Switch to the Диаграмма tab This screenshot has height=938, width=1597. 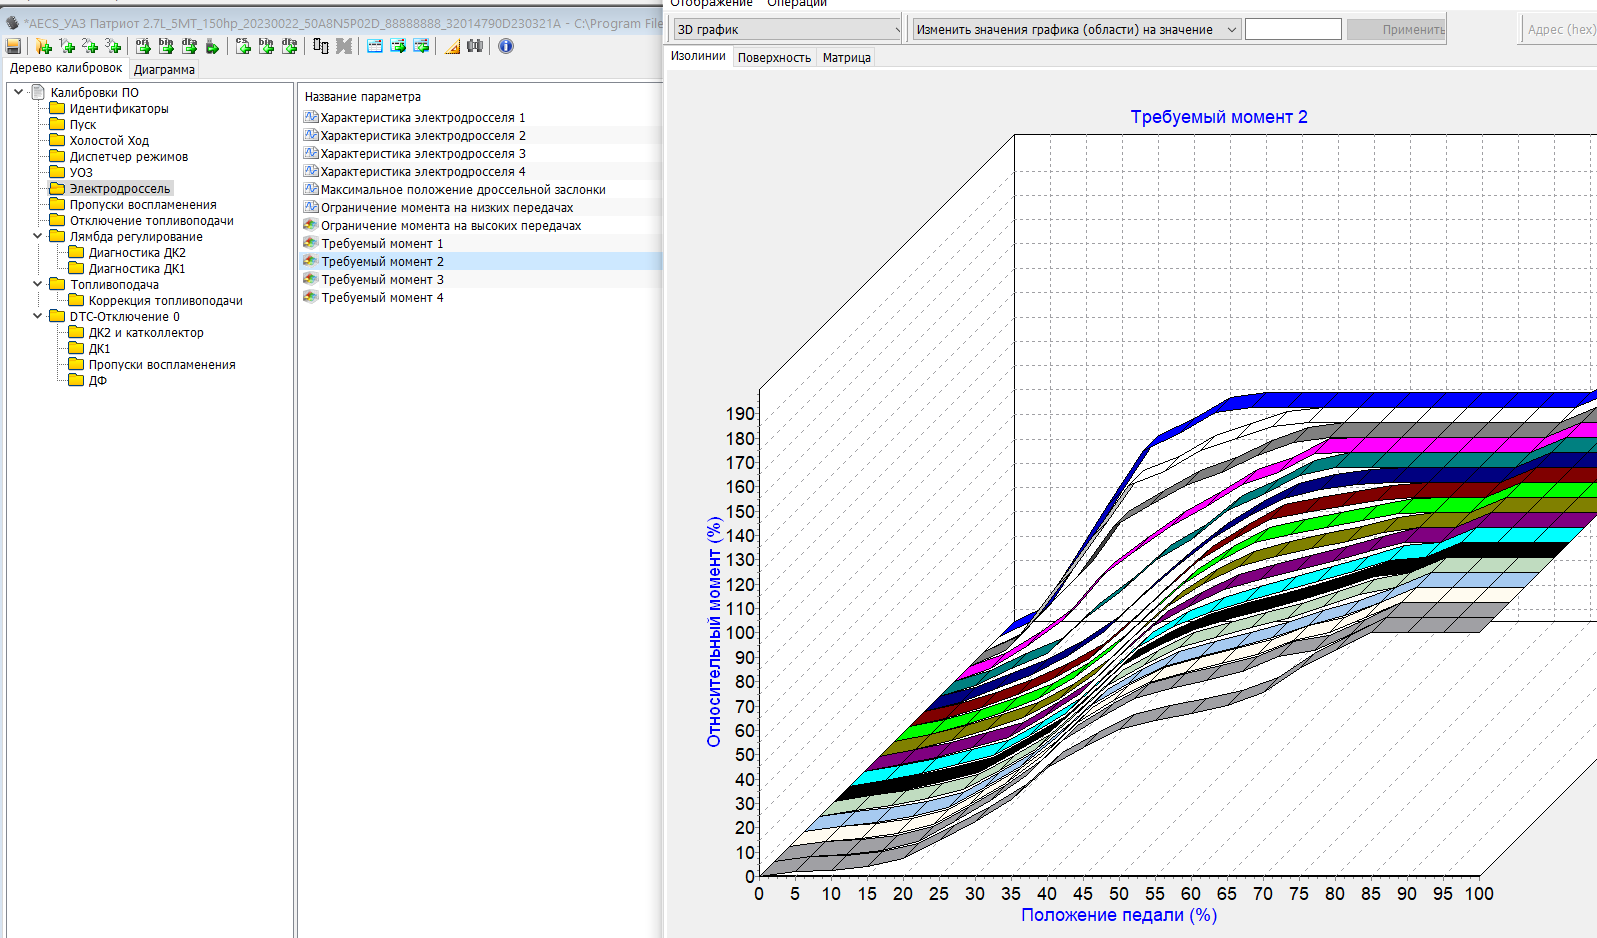coord(164,70)
